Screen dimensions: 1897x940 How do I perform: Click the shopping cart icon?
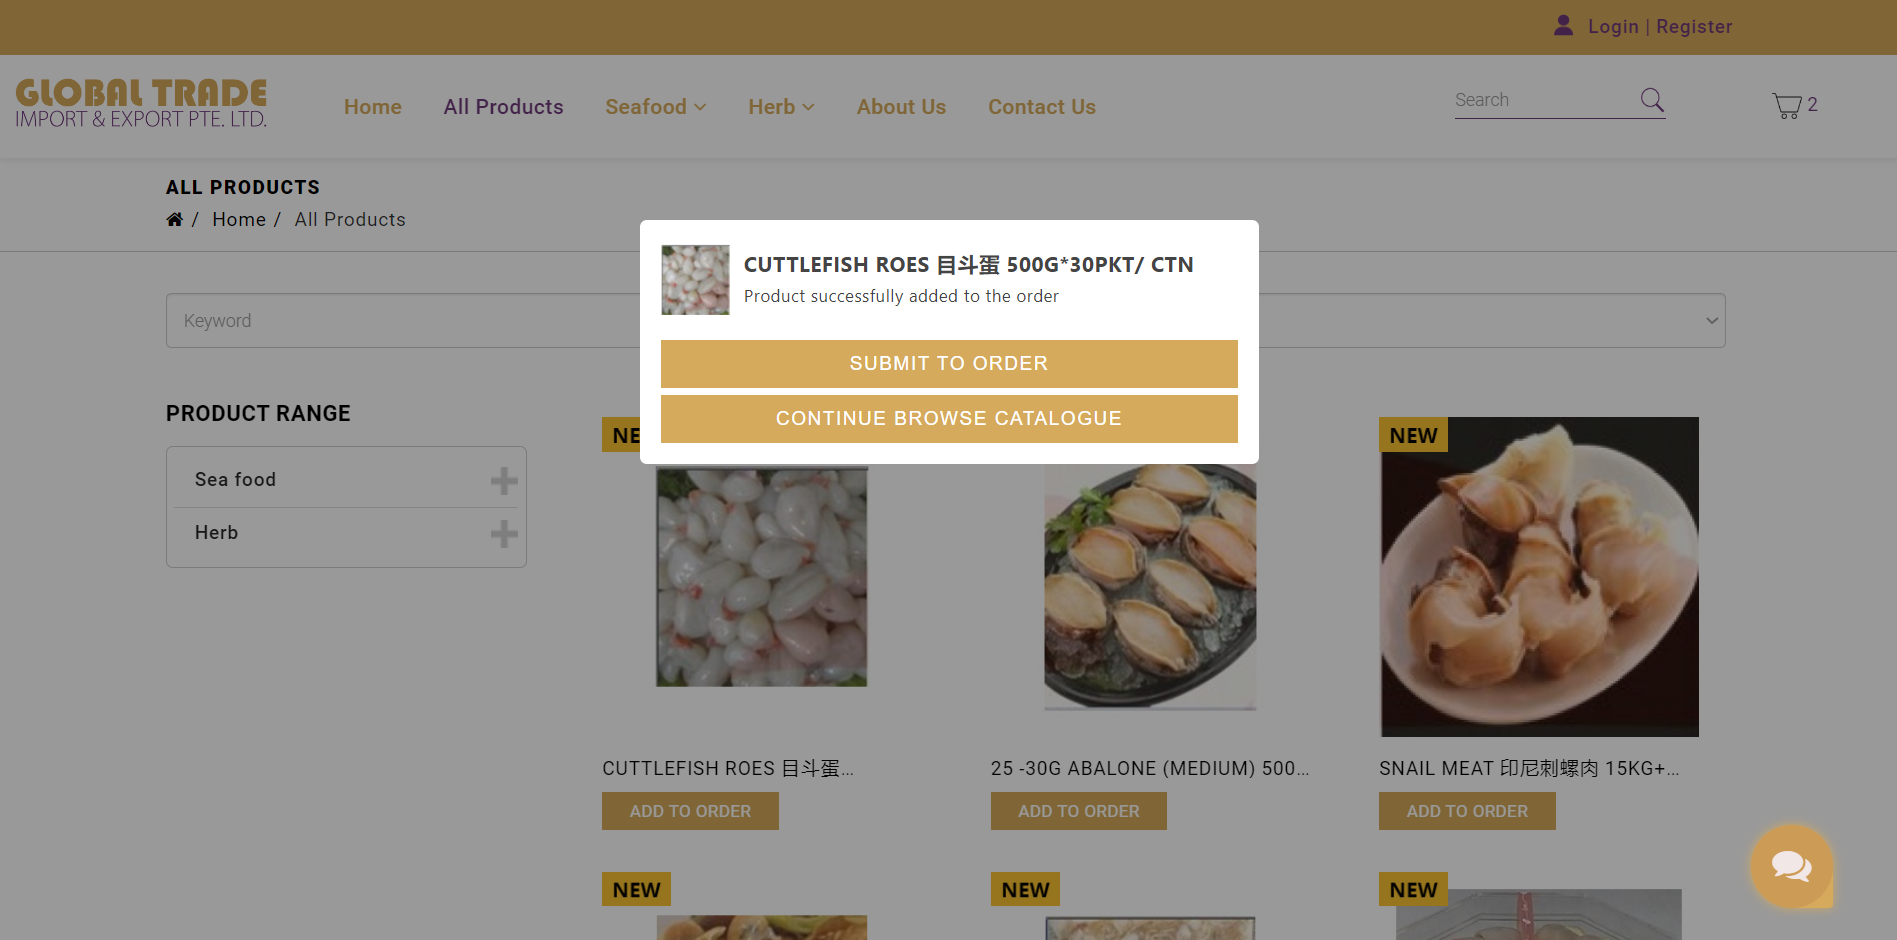pyautogui.click(x=1787, y=105)
